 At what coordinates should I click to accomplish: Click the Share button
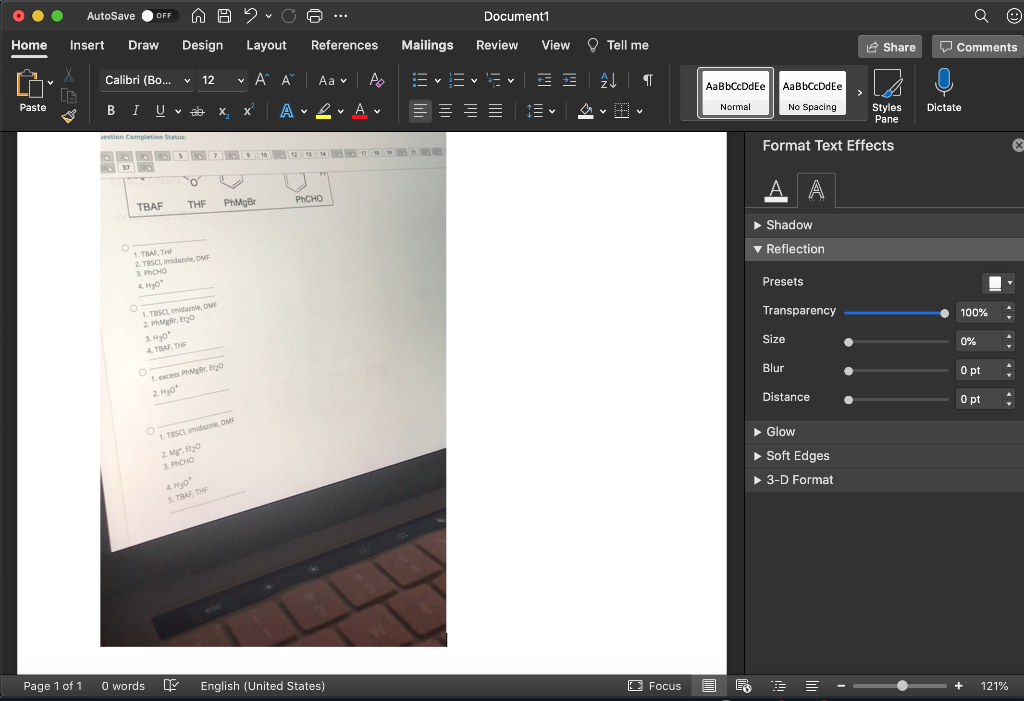(x=889, y=47)
